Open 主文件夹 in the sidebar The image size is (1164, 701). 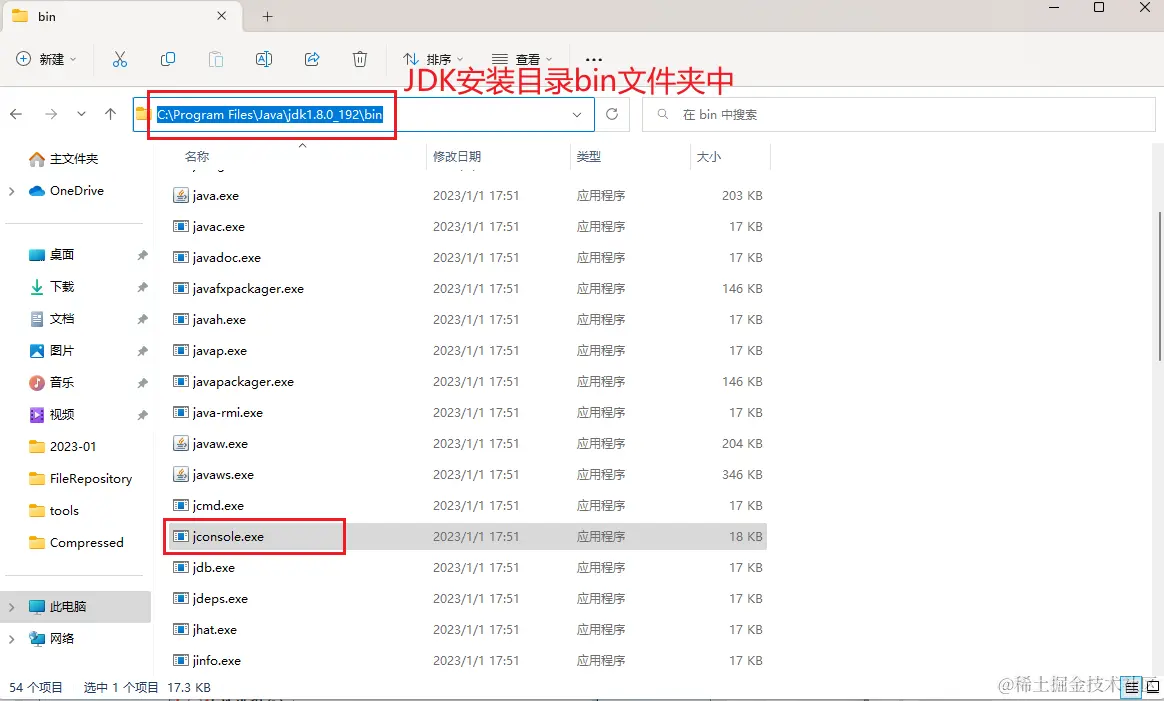pos(63,159)
